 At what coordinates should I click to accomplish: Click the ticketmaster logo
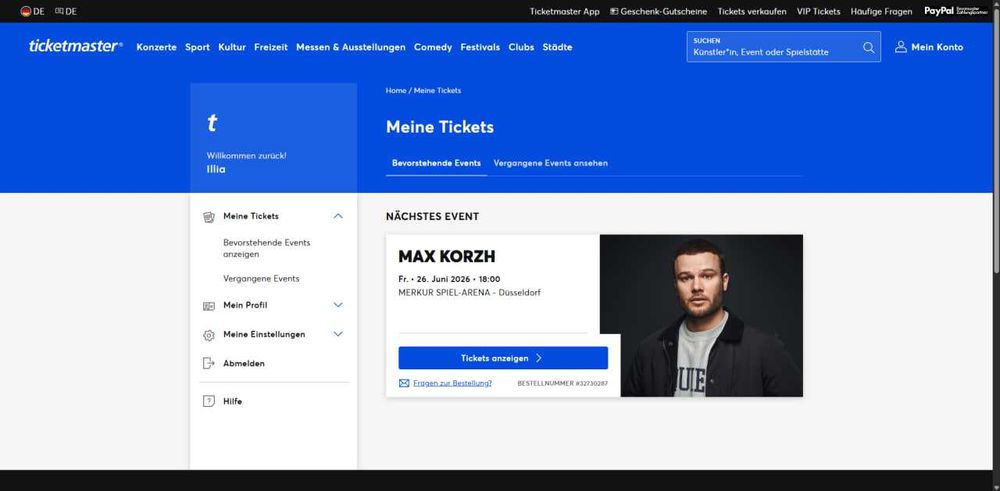[x=75, y=47]
